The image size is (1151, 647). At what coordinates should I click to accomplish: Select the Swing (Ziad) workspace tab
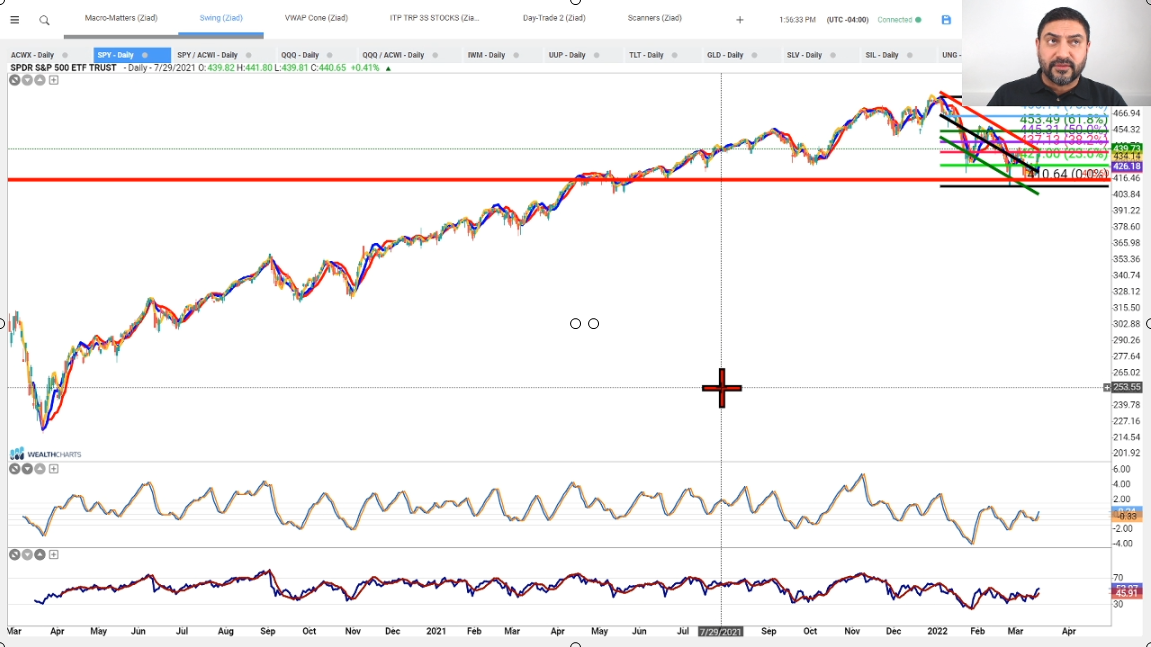pyautogui.click(x=221, y=18)
